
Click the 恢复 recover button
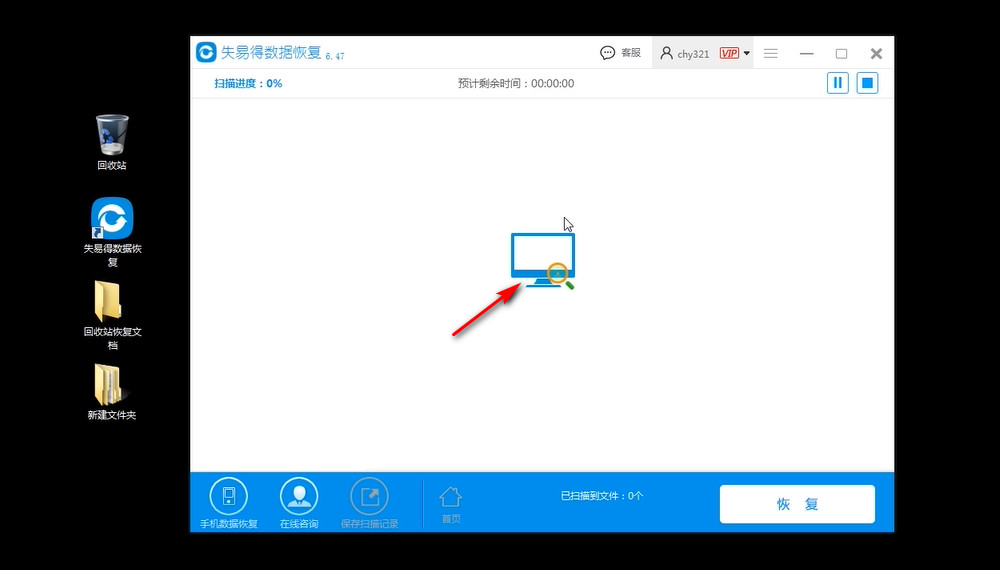pyautogui.click(x=797, y=504)
